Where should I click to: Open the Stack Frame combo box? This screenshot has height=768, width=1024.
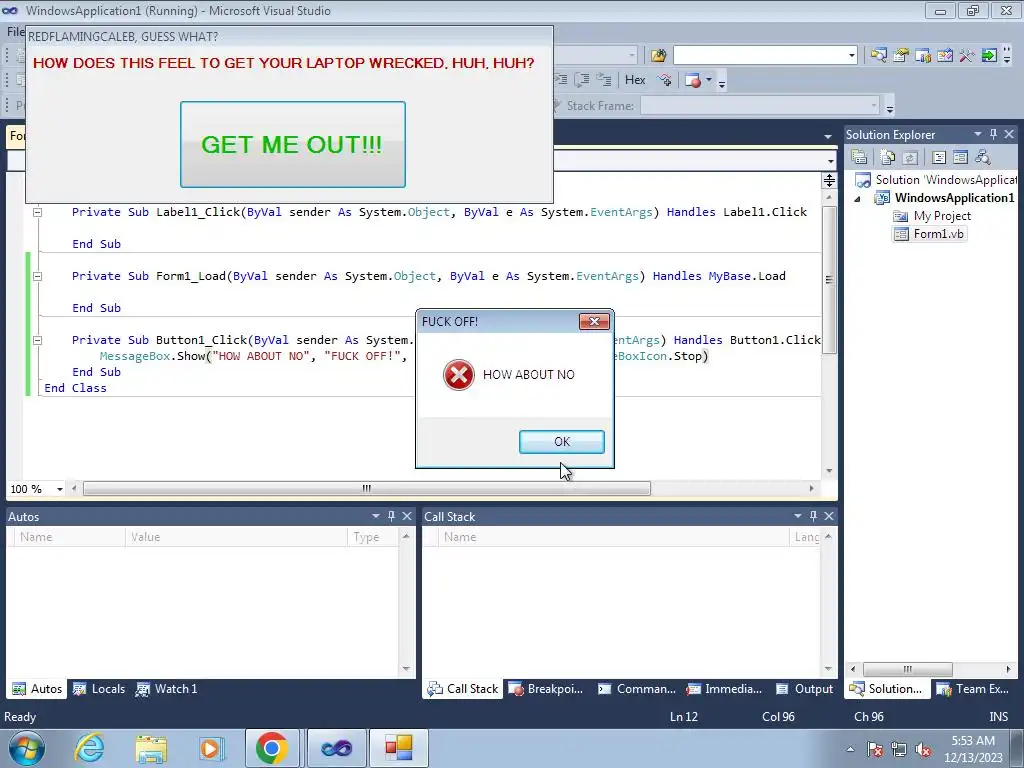[761, 105]
